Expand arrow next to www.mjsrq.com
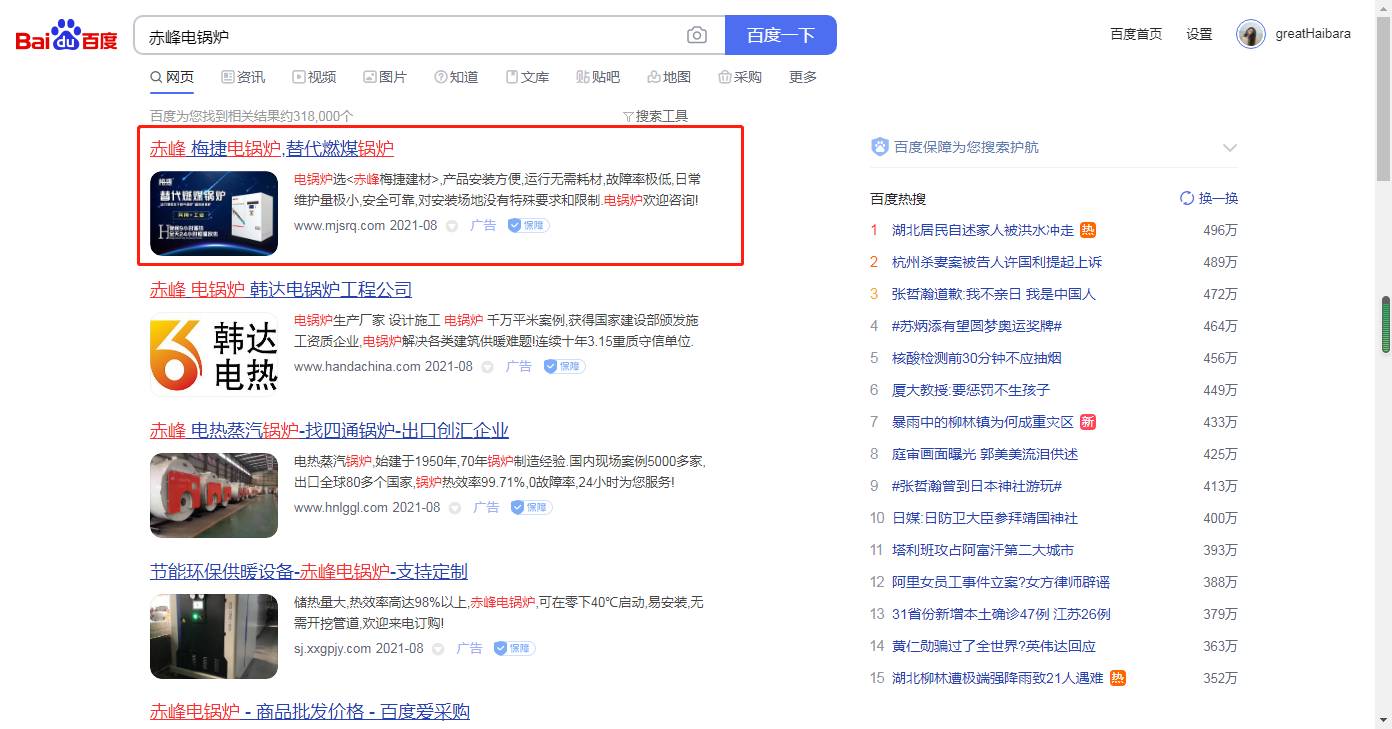The image size is (1392, 729). click(x=451, y=226)
